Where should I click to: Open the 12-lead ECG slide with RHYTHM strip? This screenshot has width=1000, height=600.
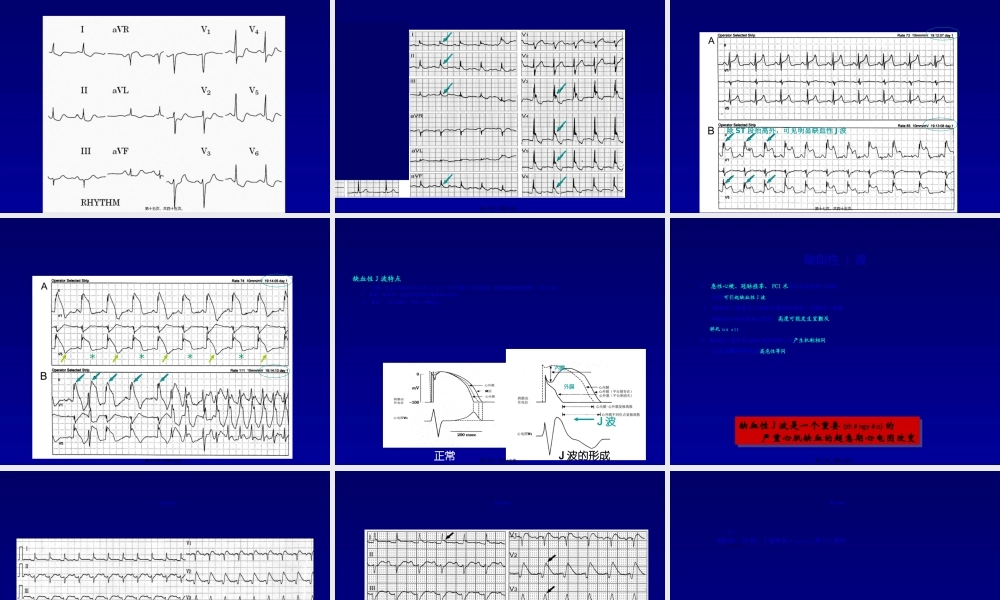click(165, 110)
